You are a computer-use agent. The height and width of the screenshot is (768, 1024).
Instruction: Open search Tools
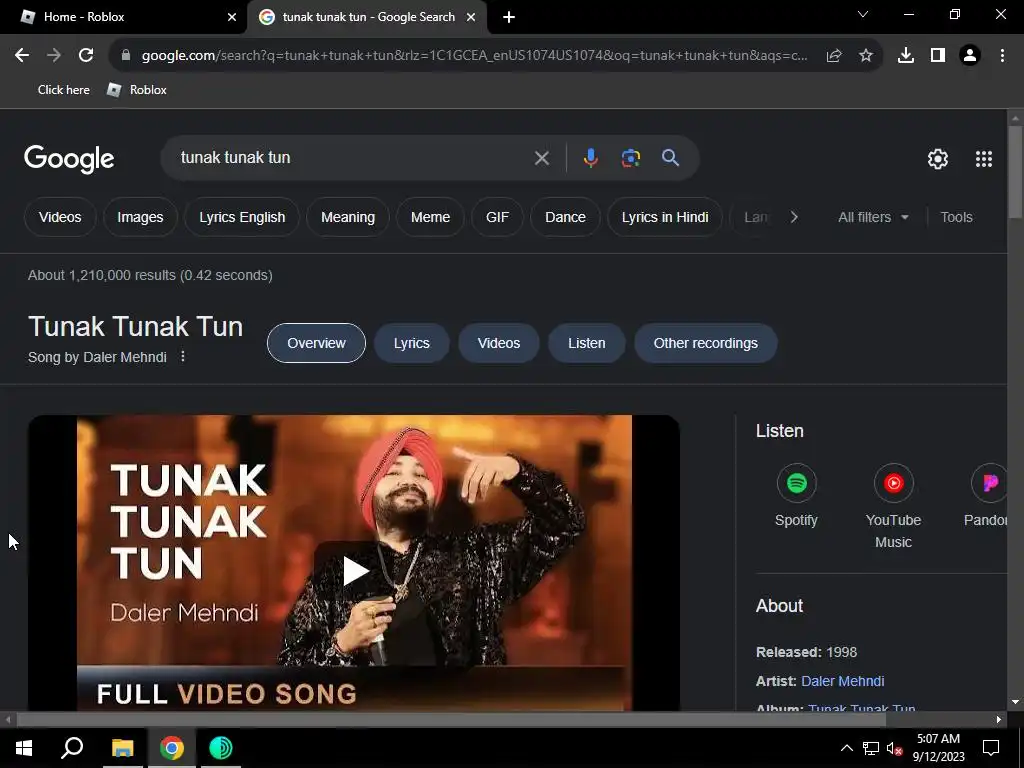[x=956, y=217]
